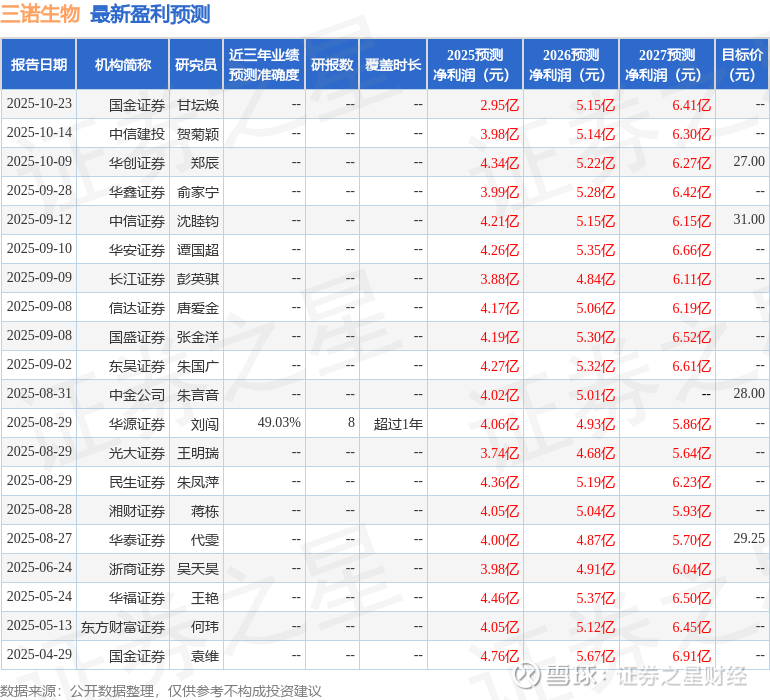Select date cell 2025-10-23
The width and height of the screenshot is (770, 700).
coord(39,104)
